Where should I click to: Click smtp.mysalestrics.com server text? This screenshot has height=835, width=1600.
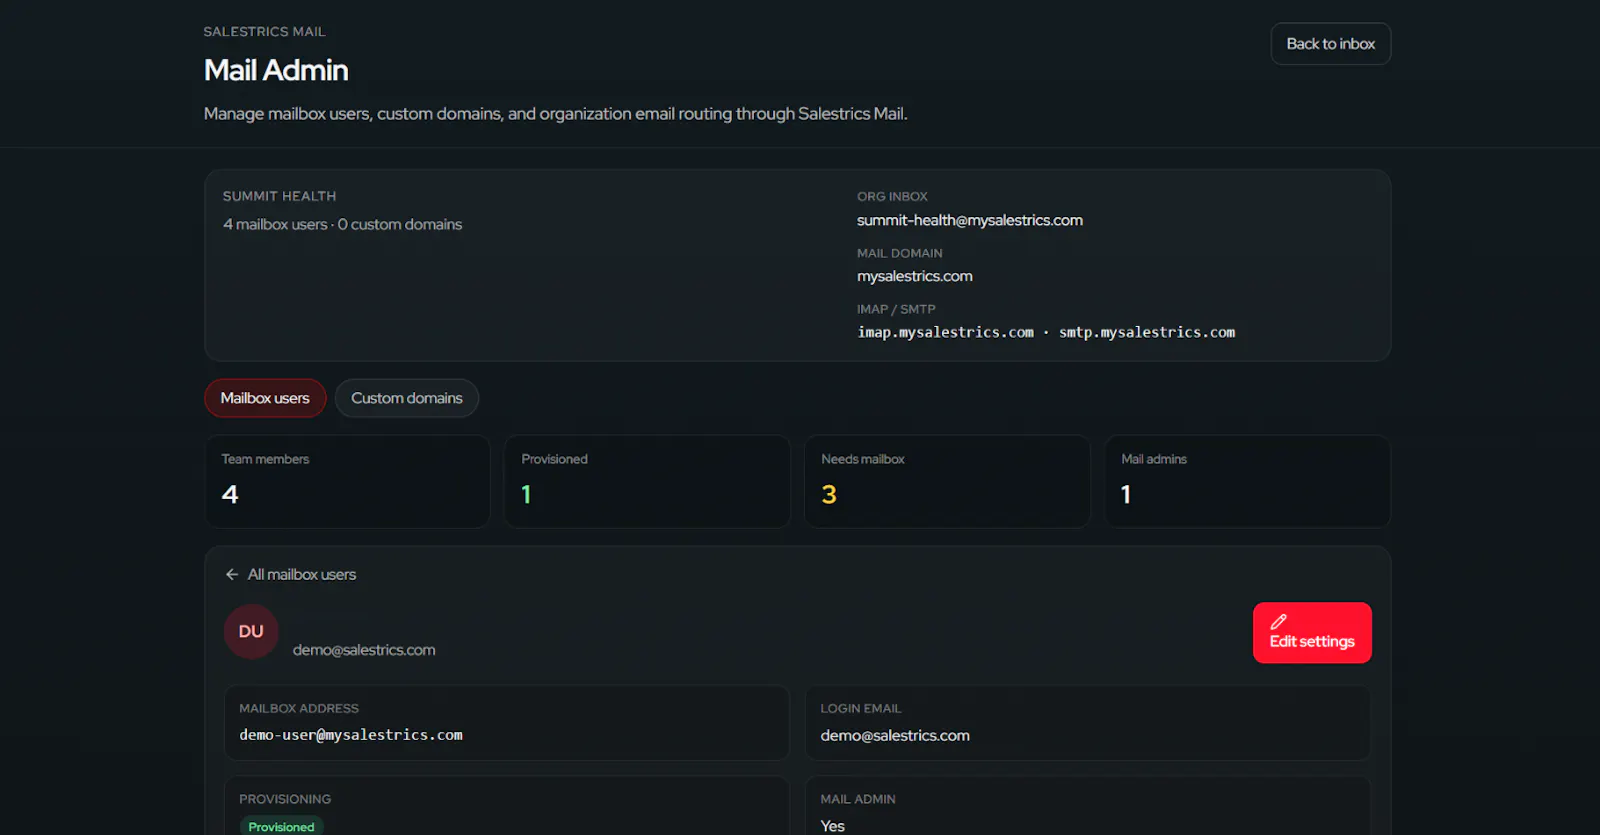point(1147,332)
